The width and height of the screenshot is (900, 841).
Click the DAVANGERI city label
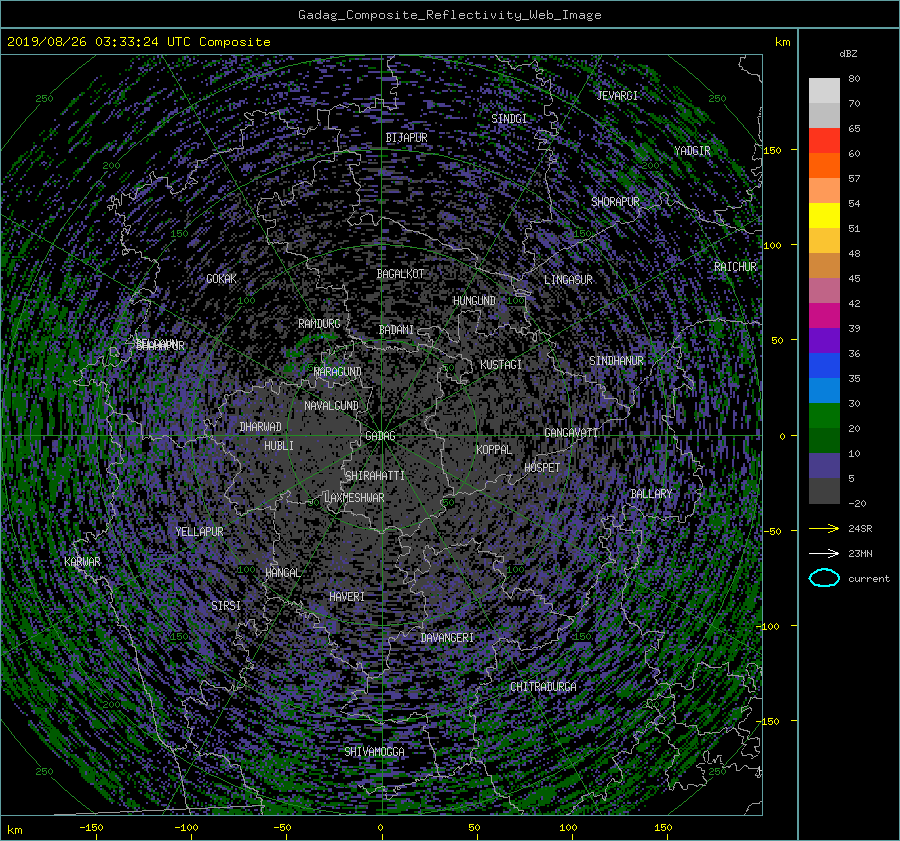pyautogui.click(x=447, y=638)
